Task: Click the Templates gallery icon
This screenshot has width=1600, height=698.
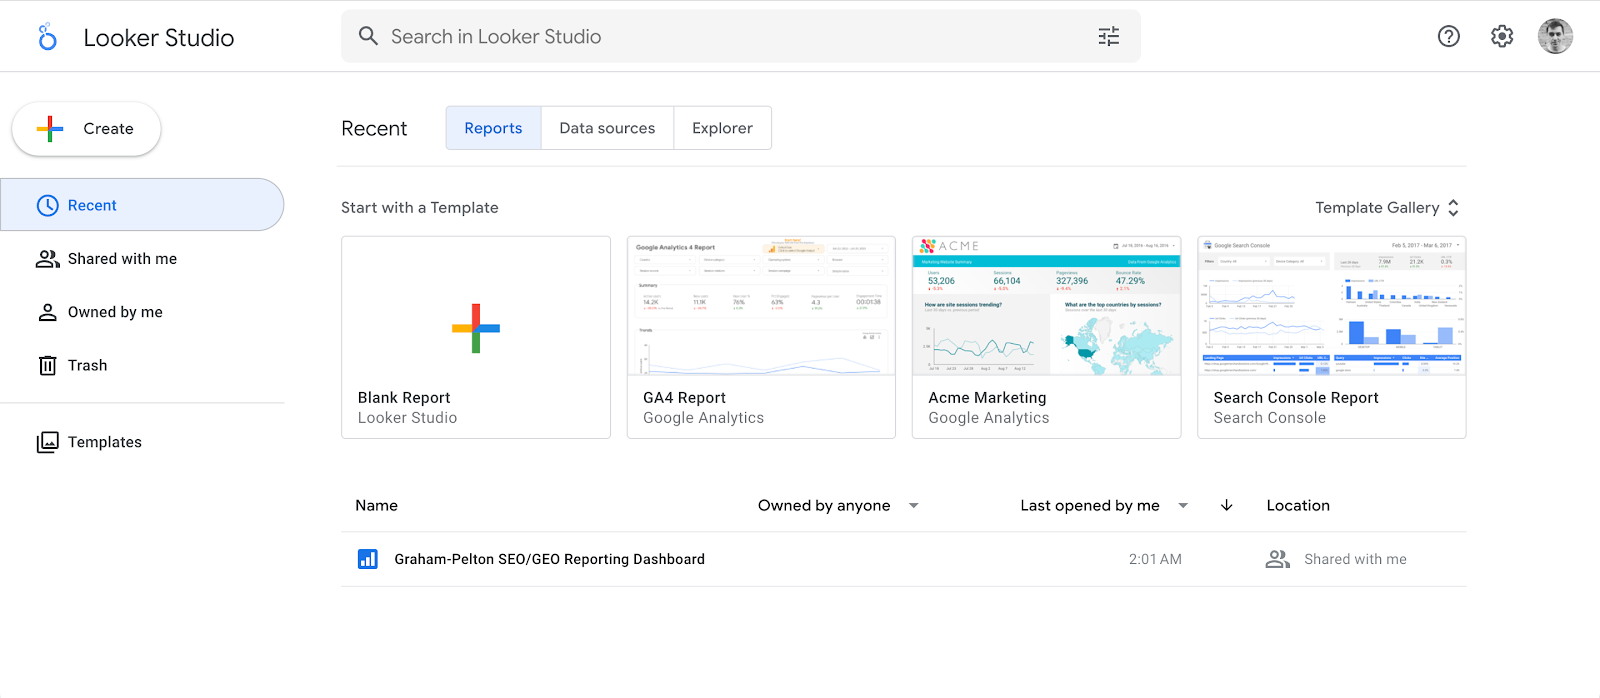Action: [48, 442]
